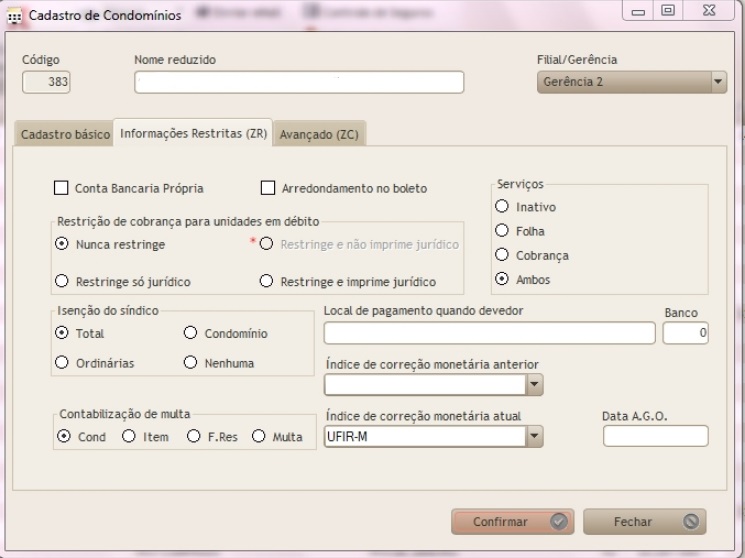
Task: Select Item for contabilização de multa
Action: (x=129, y=436)
